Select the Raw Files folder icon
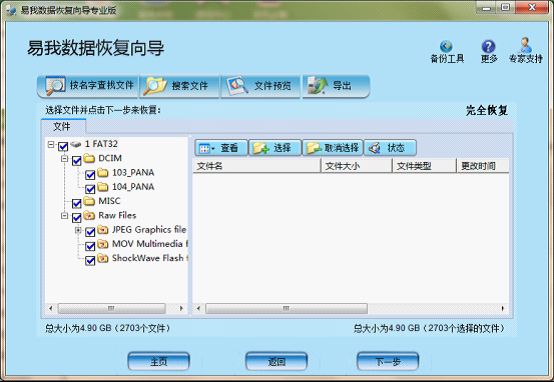This screenshot has height=382, width=554. 89,215
